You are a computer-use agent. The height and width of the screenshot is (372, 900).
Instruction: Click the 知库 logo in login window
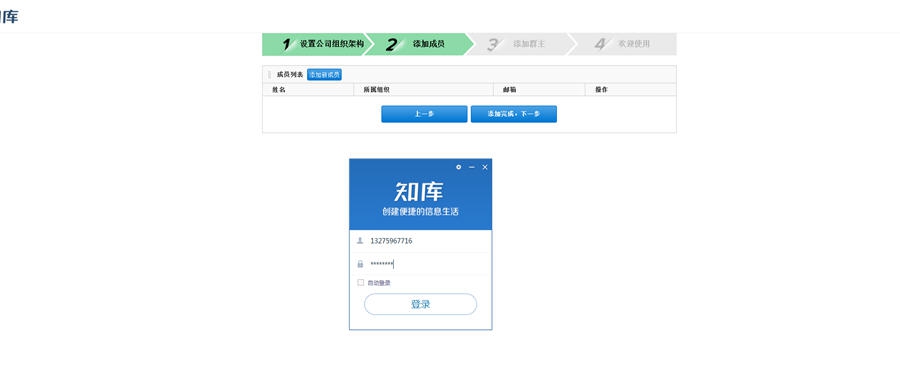[419, 191]
